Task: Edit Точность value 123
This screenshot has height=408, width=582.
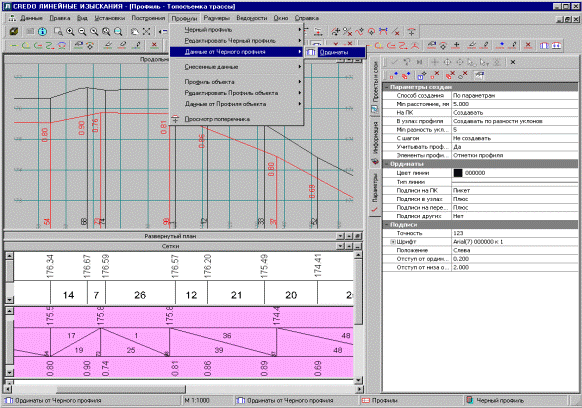Action: (514, 233)
